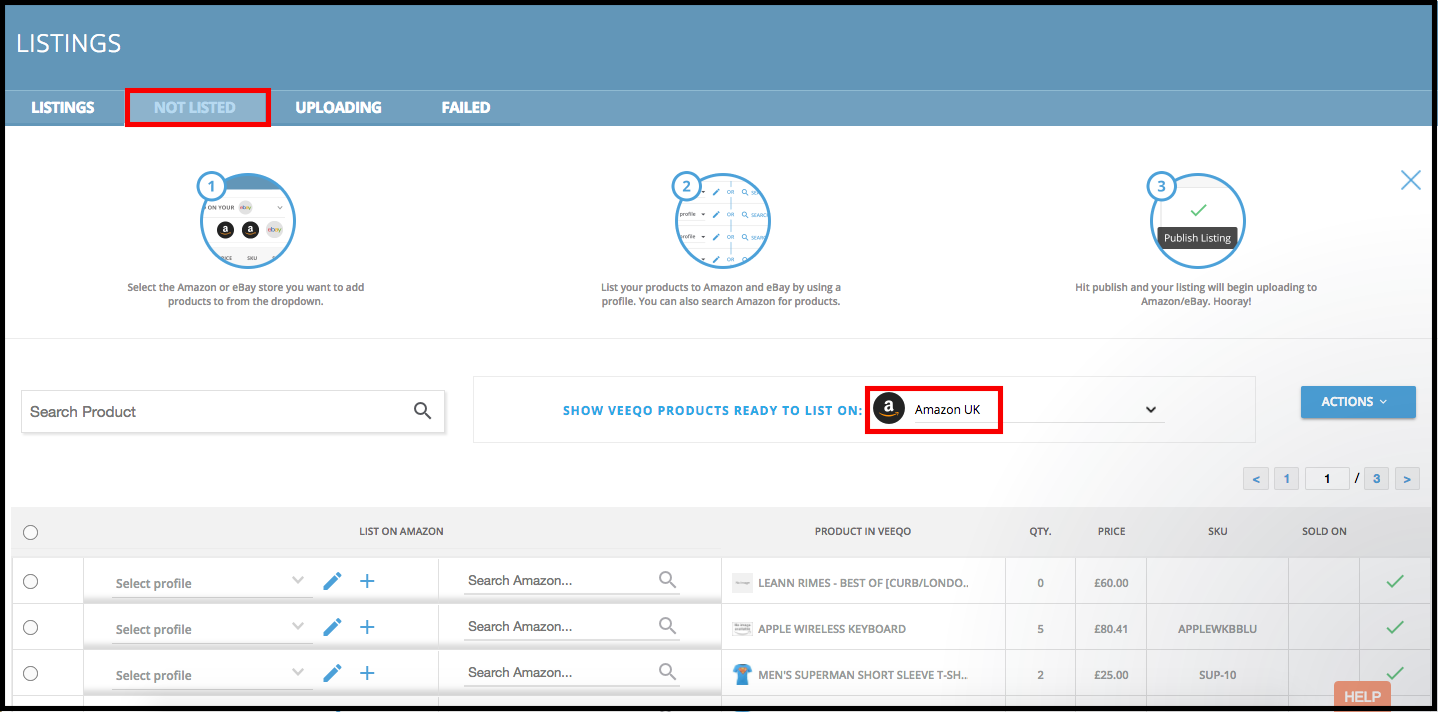Click the blue Superman T-shirt thumbnail
1438x712 pixels.
[741, 674]
